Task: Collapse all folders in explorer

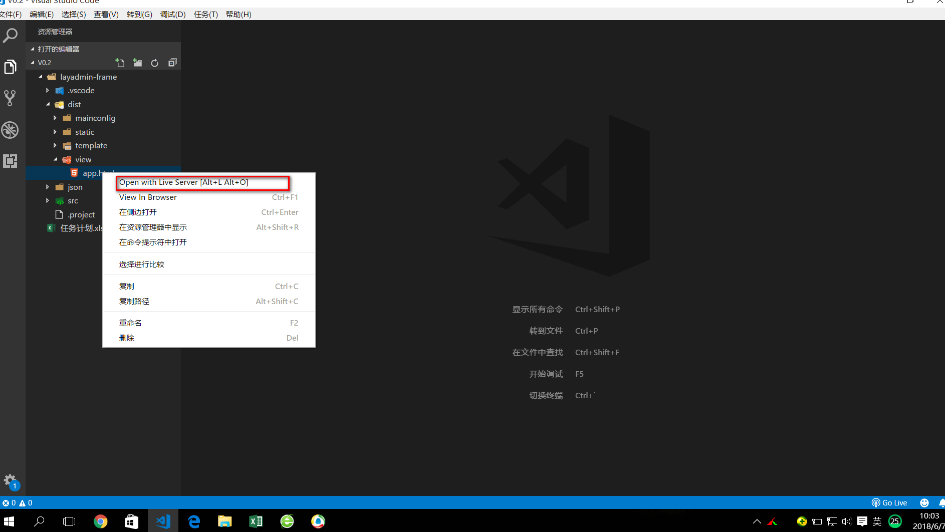Action: click(172, 63)
